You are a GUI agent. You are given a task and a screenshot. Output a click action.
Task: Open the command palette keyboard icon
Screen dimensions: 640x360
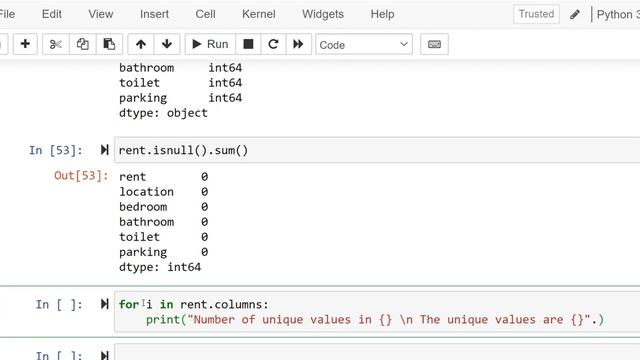point(434,44)
